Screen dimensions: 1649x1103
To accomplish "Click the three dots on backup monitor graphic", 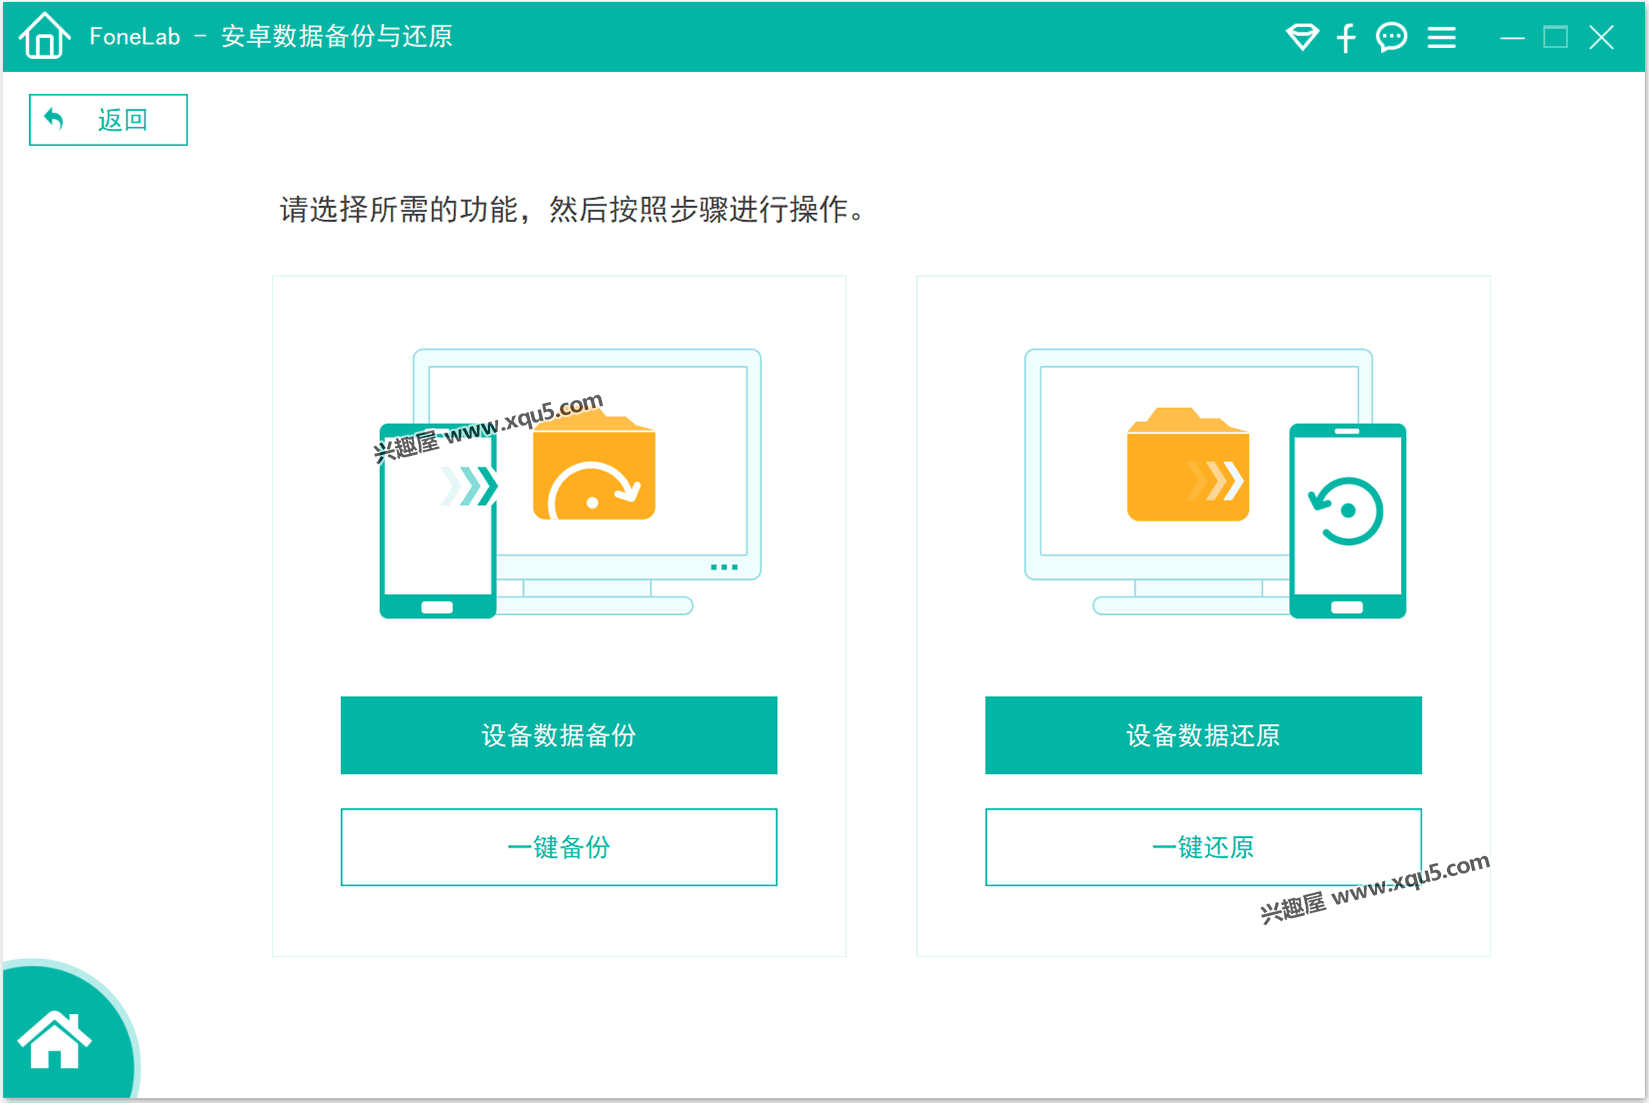I will (x=723, y=567).
